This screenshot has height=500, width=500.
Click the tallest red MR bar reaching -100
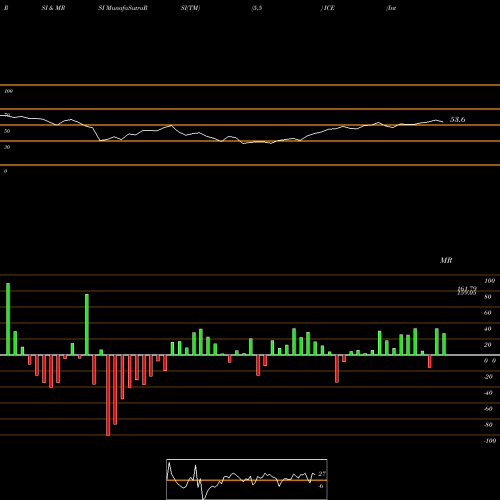click(108, 395)
